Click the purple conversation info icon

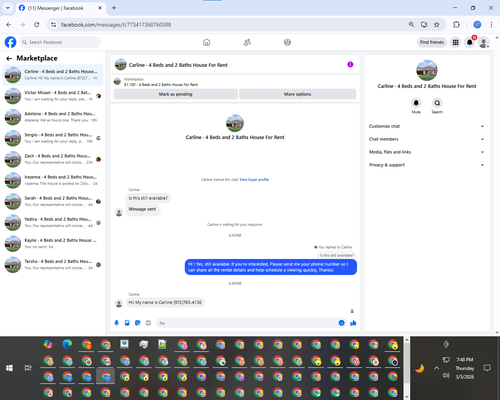click(350, 64)
